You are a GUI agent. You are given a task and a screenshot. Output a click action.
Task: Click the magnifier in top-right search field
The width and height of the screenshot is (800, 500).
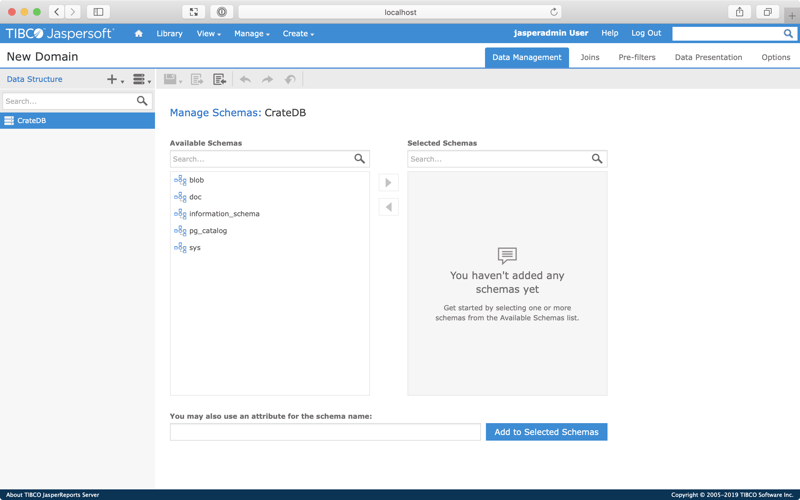[x=788, y=34]
